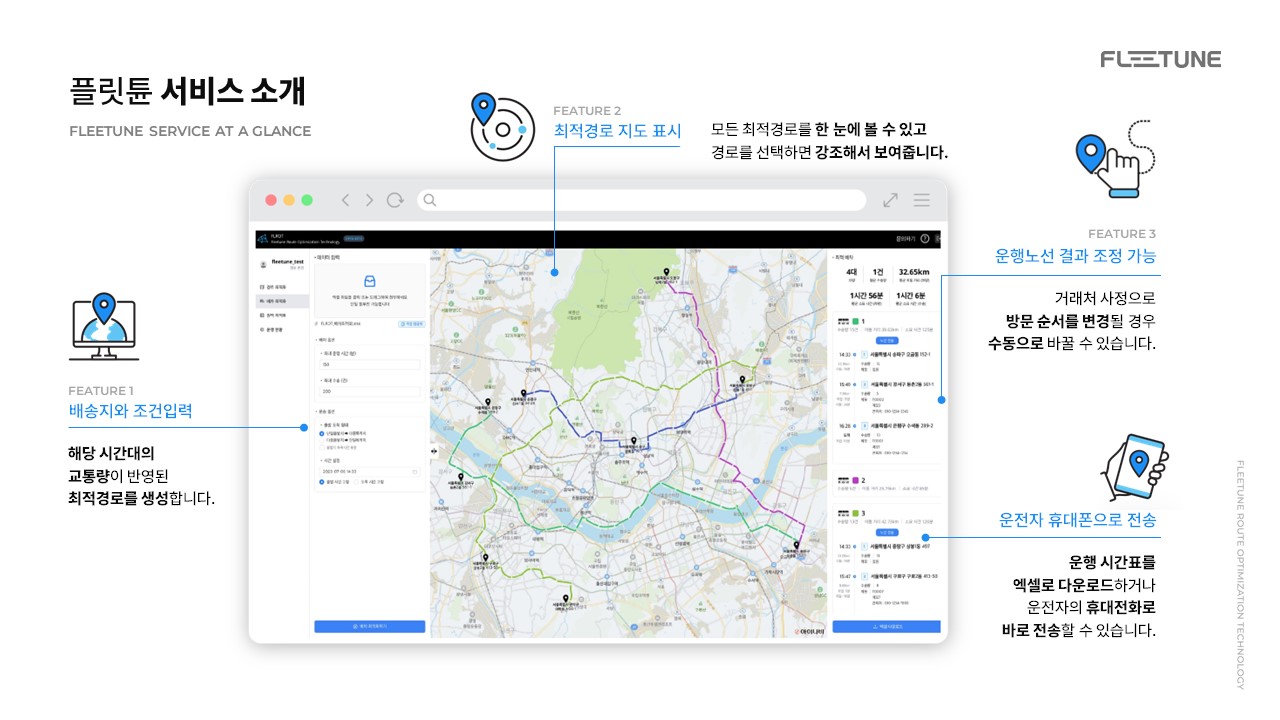Screen dimensions: 1280x720
Task: Collapse the 배차 옵션 section header
Action: [327, 339]
